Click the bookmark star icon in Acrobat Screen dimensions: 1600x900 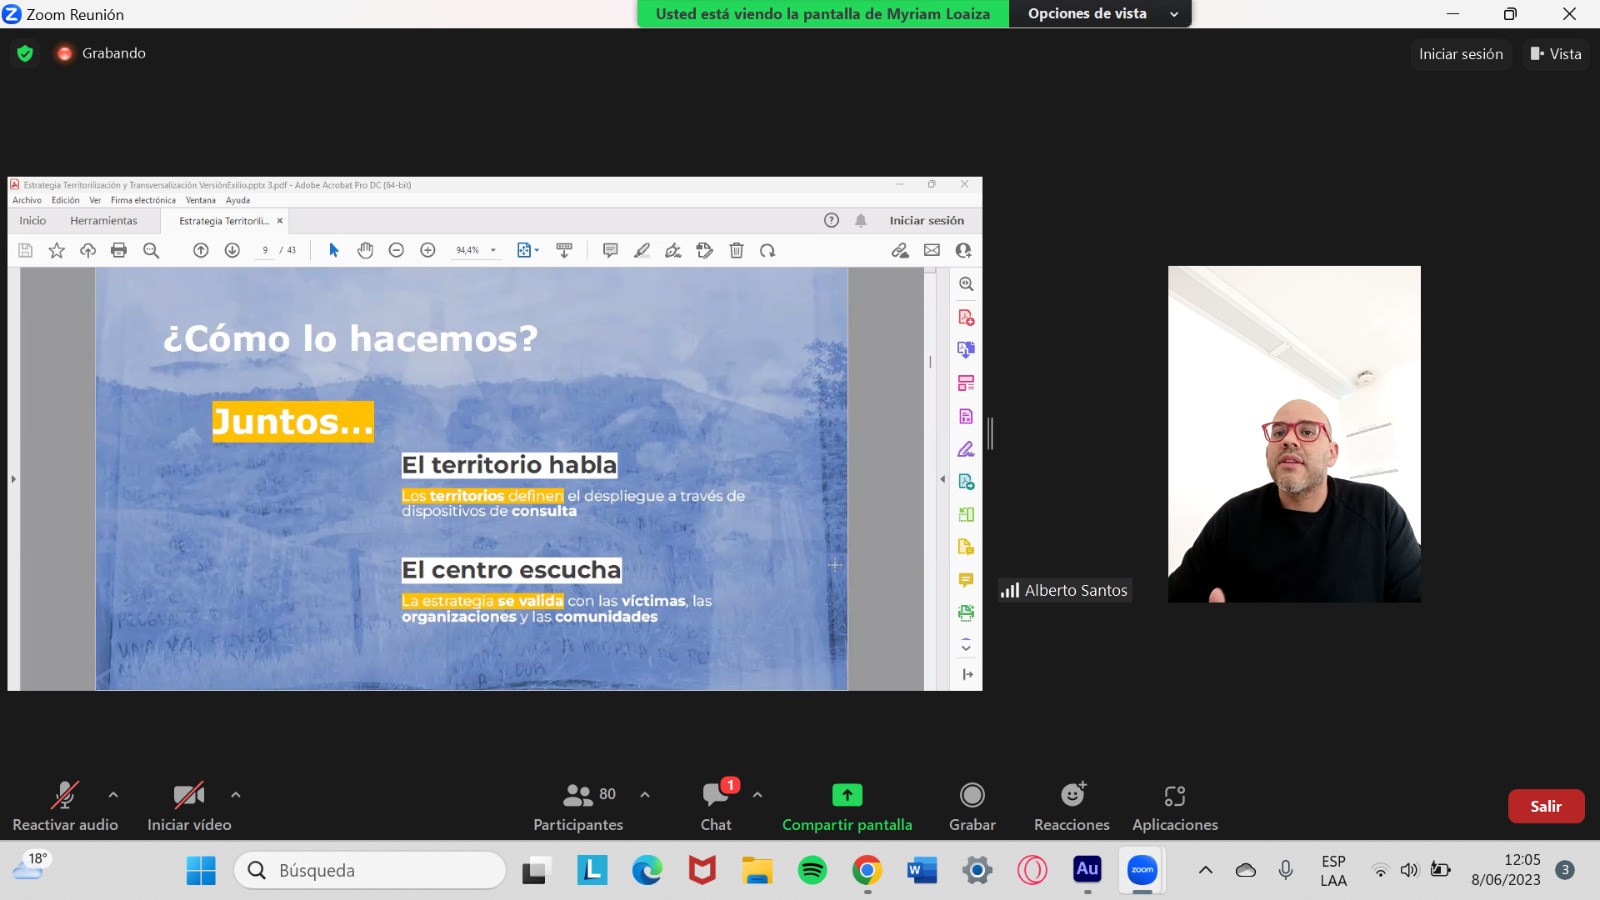click(57, 250)
